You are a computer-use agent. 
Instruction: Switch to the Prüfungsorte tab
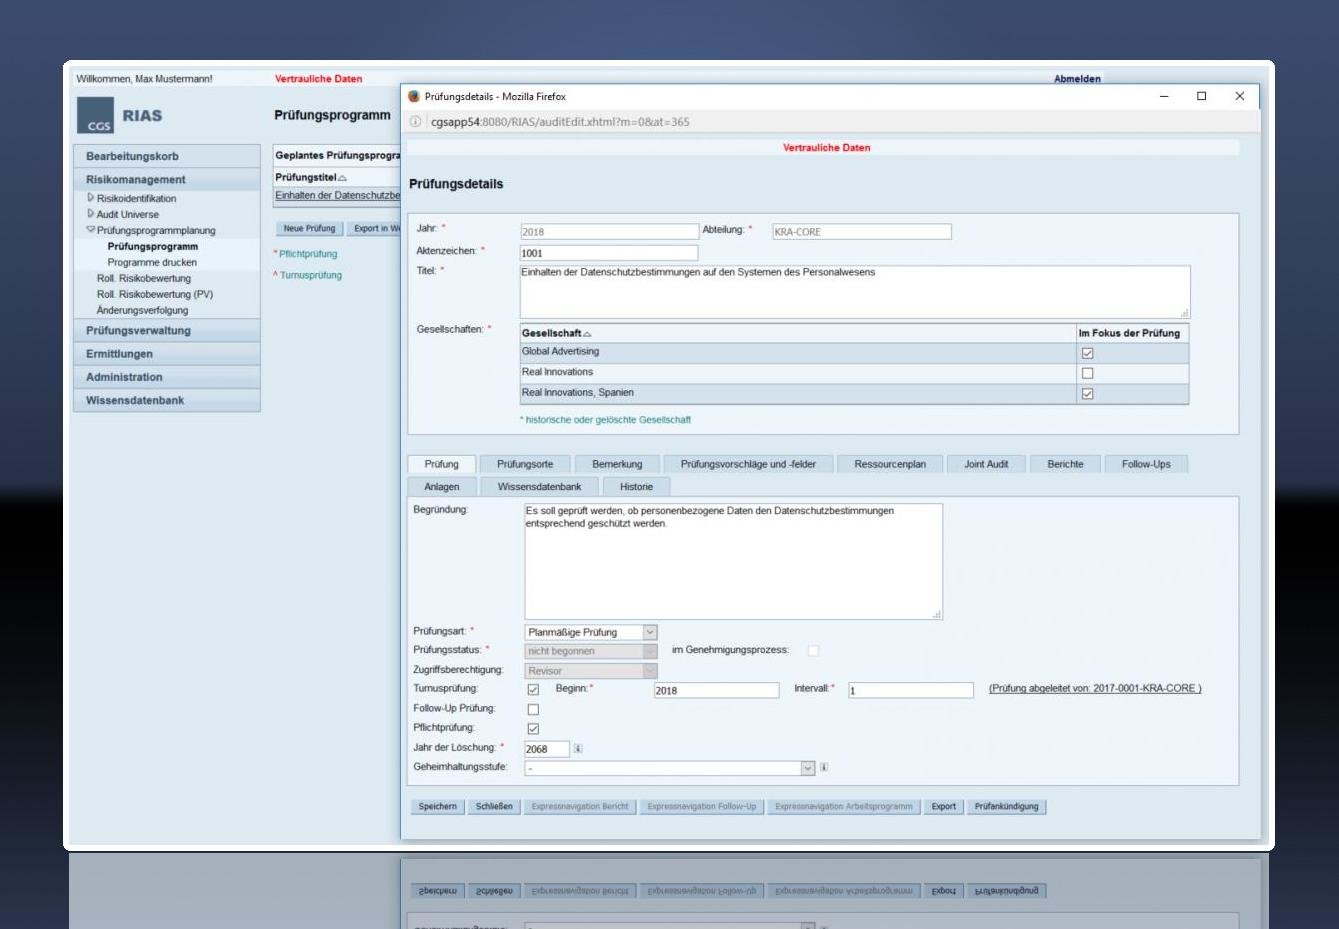pos(525,464)
